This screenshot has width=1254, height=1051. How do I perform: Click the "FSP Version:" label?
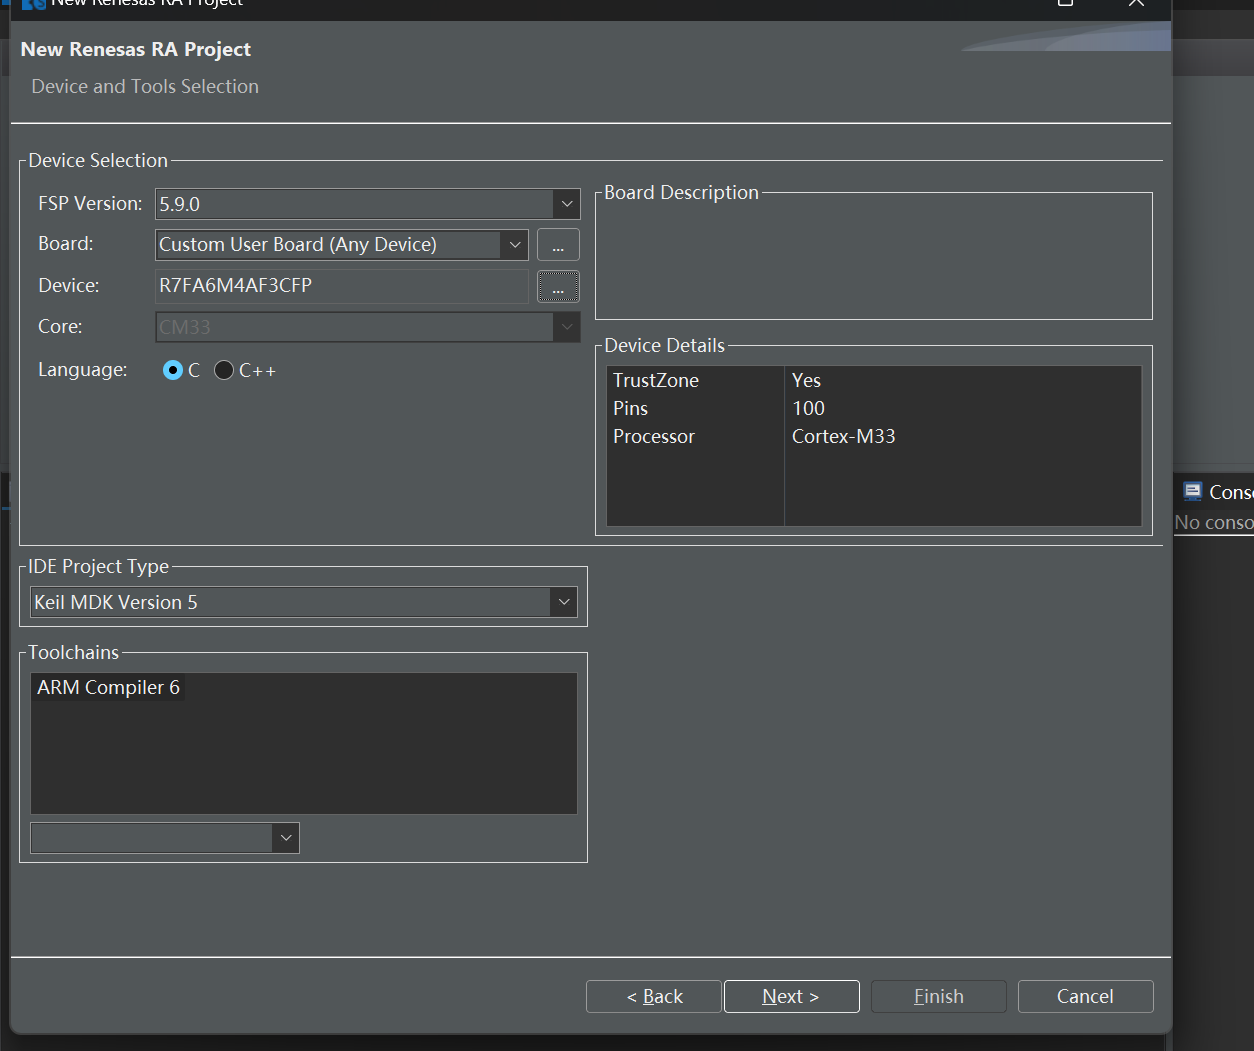[90, 204]
